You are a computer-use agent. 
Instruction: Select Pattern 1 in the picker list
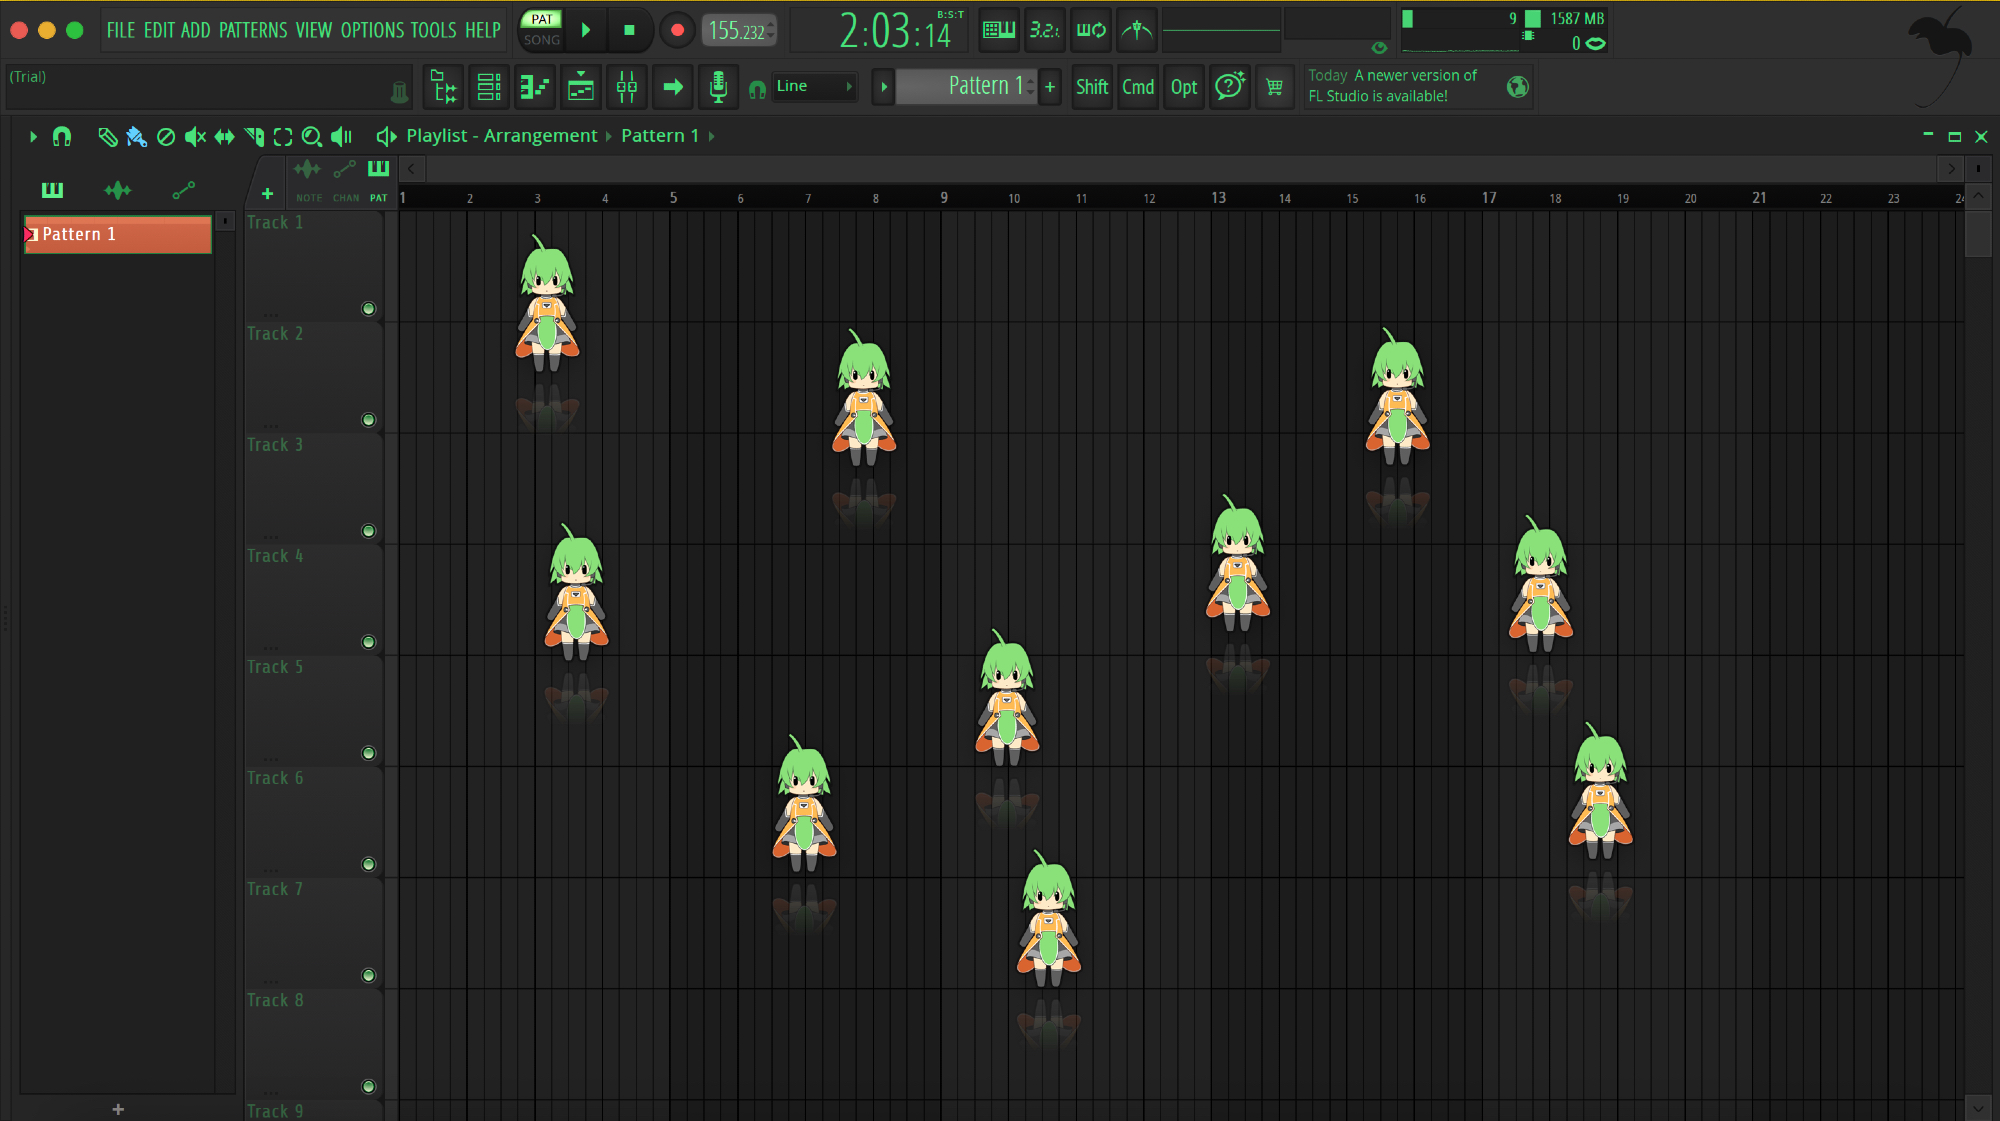[117, 234]
